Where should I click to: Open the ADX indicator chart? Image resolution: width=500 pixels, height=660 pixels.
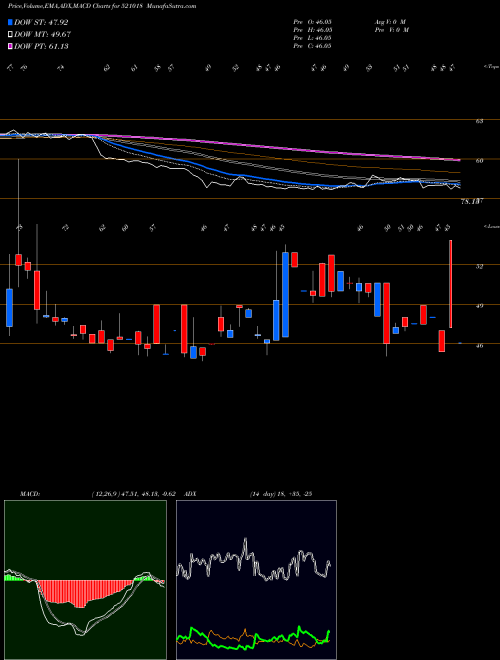tap(256, 580)
